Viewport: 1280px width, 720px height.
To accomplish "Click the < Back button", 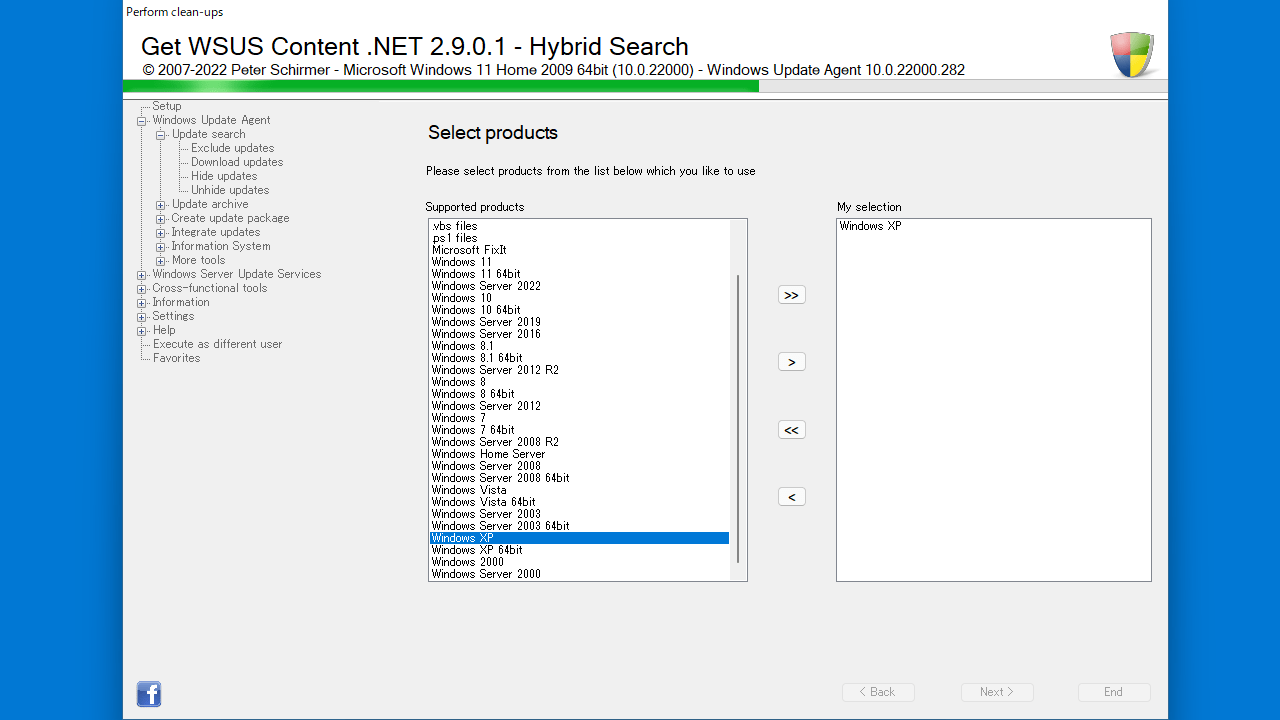I will click(x=878, y=692).
